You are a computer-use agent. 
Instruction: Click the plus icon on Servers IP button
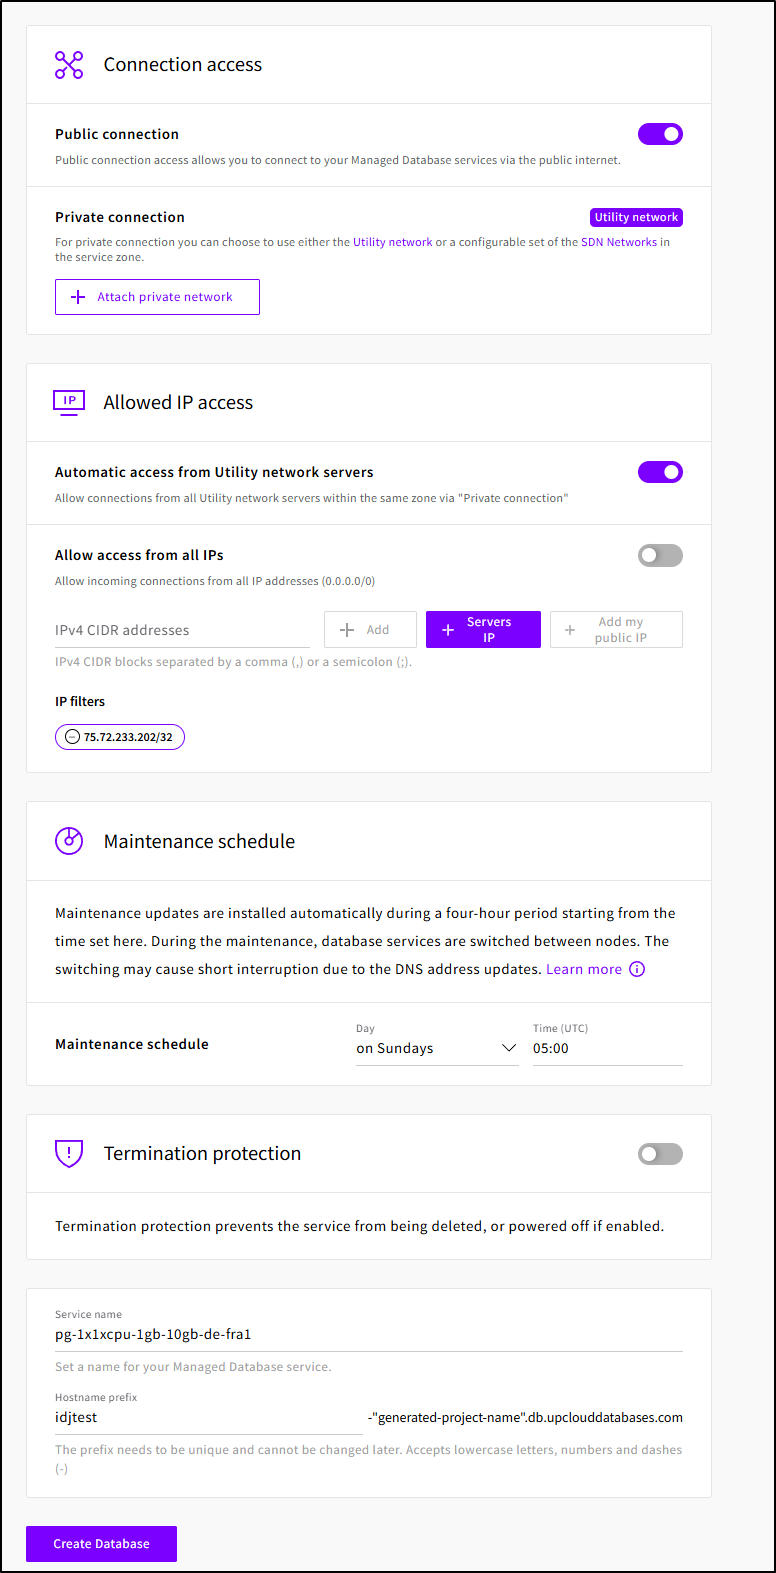(448, 630)
